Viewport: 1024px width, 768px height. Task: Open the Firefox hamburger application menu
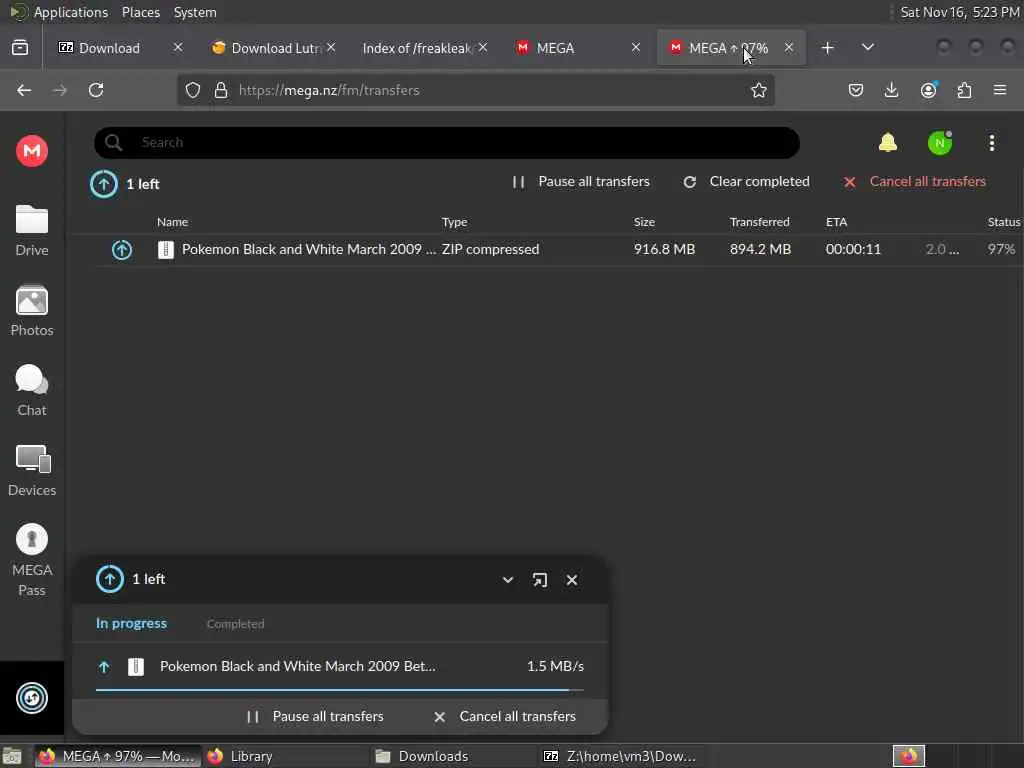click(1000, 90)
